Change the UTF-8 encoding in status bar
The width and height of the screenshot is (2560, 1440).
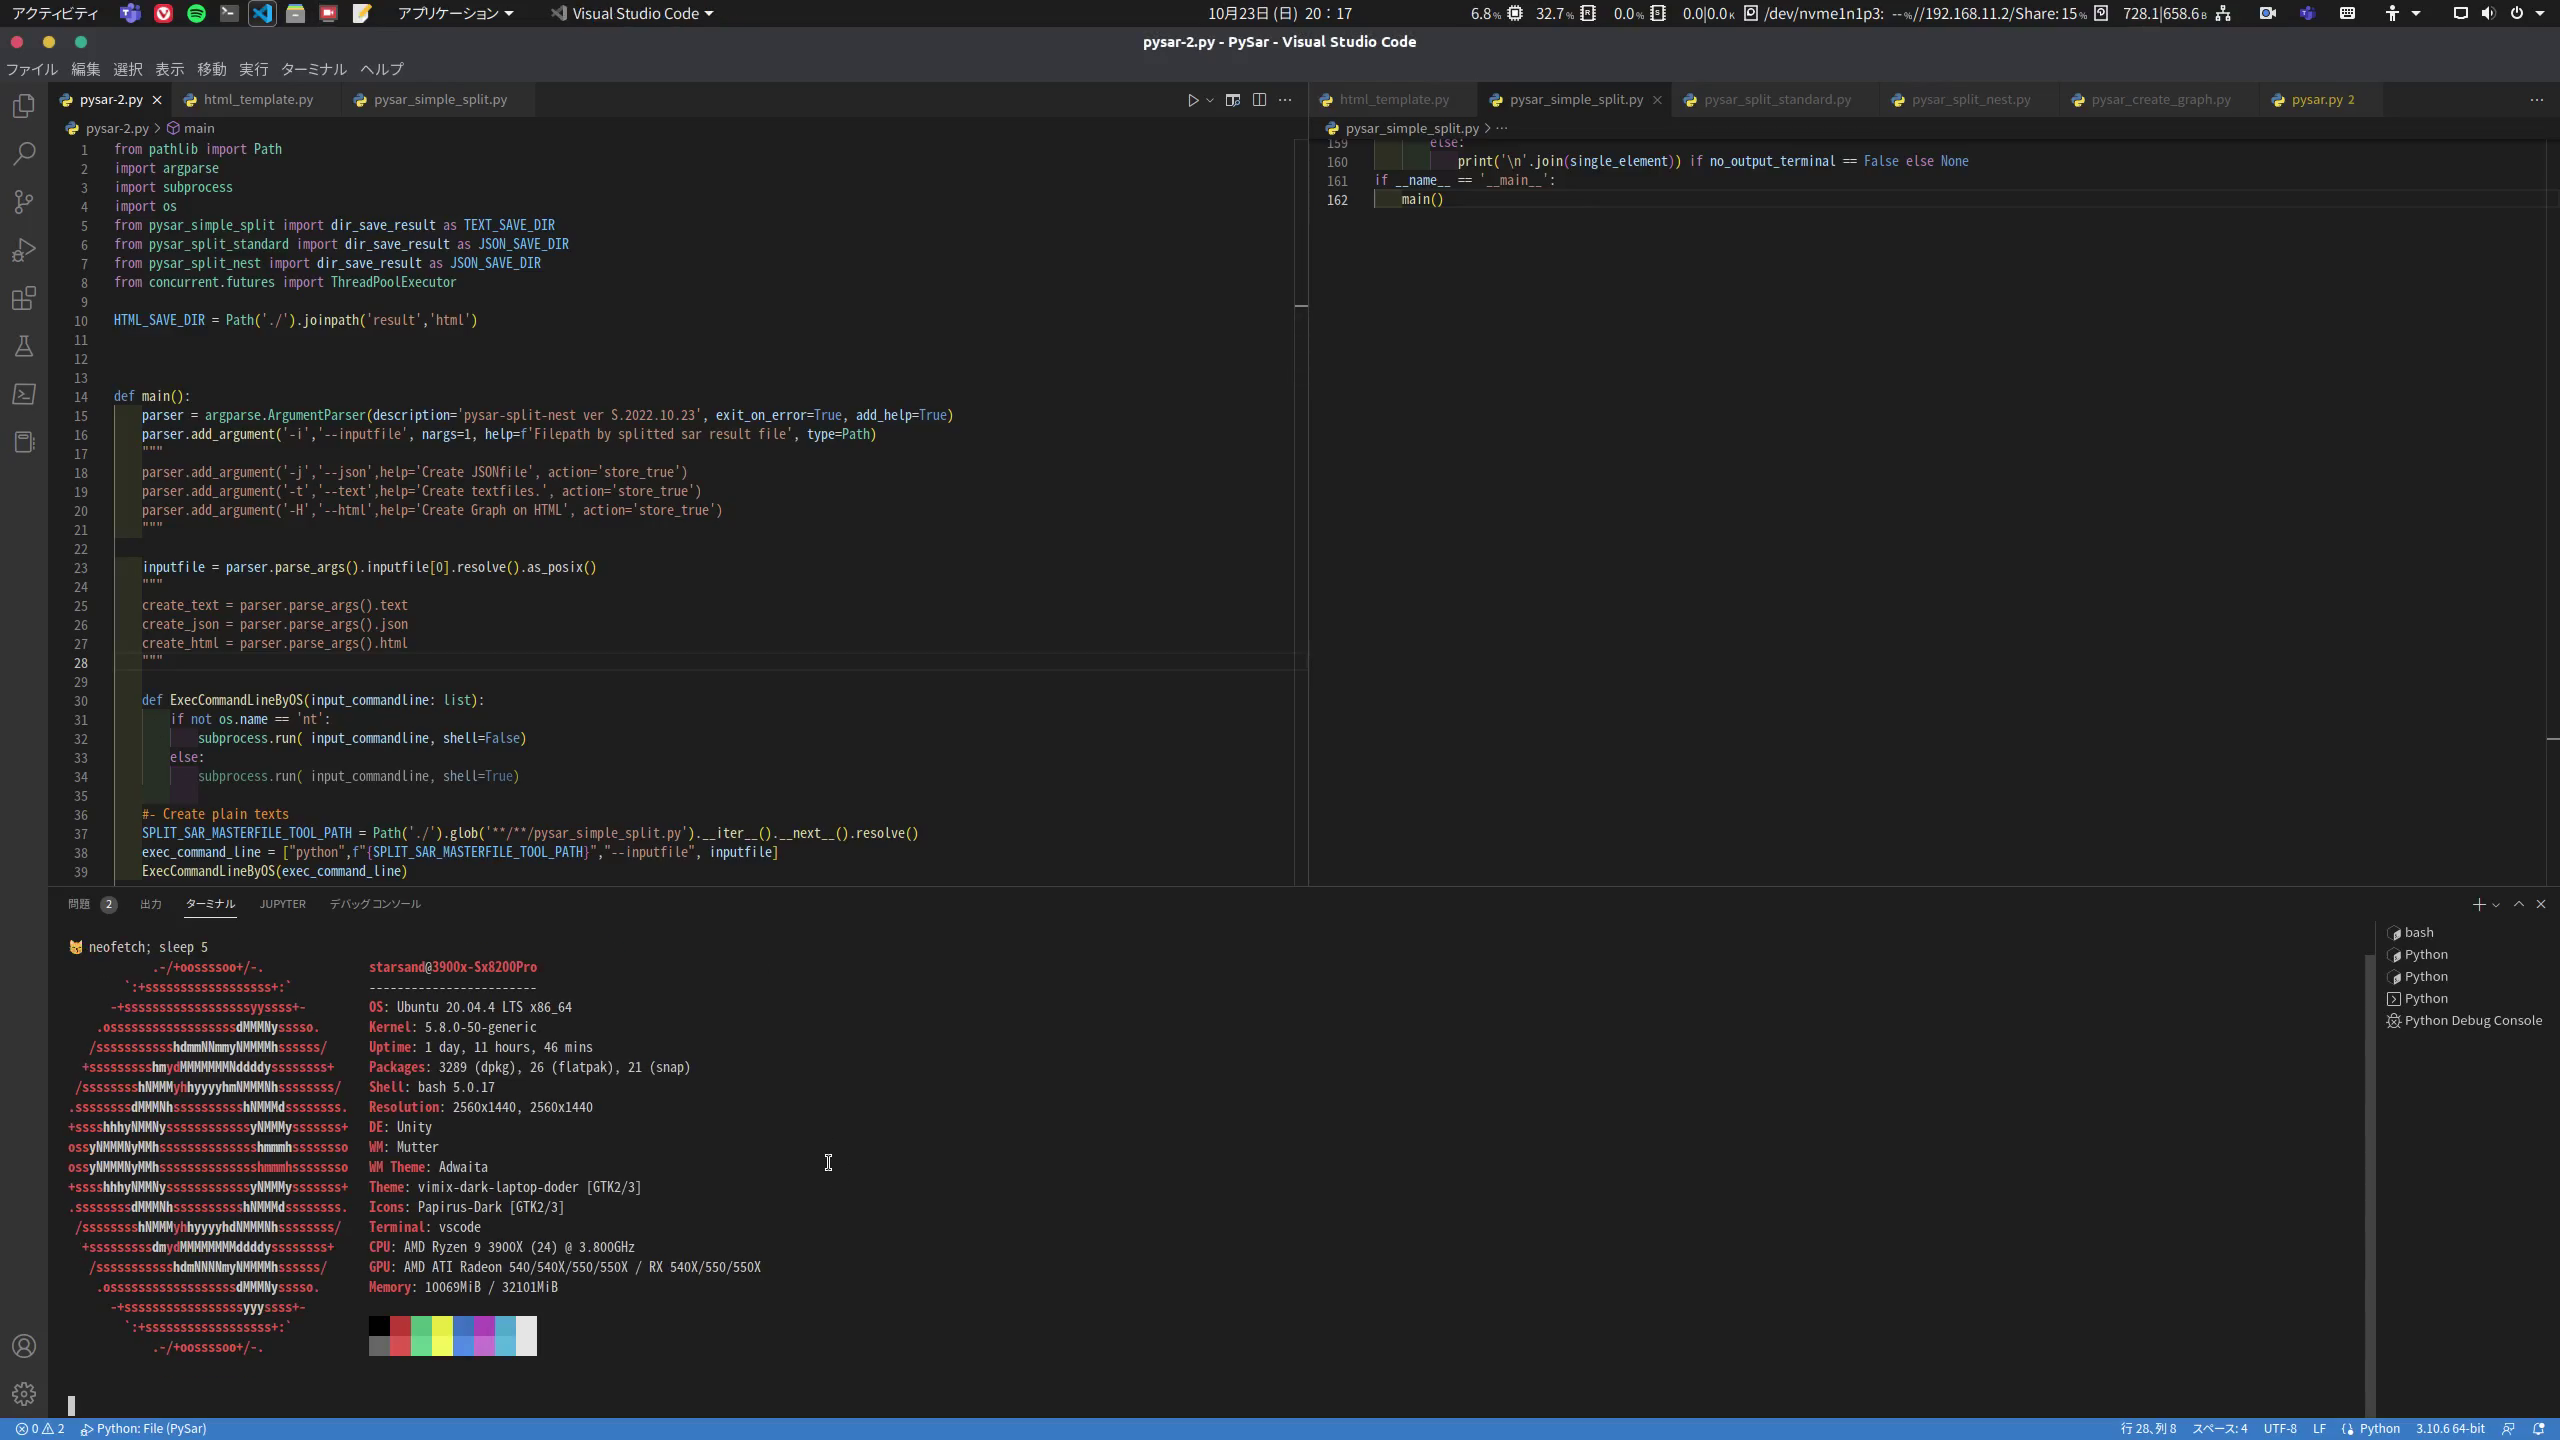2280,1428
